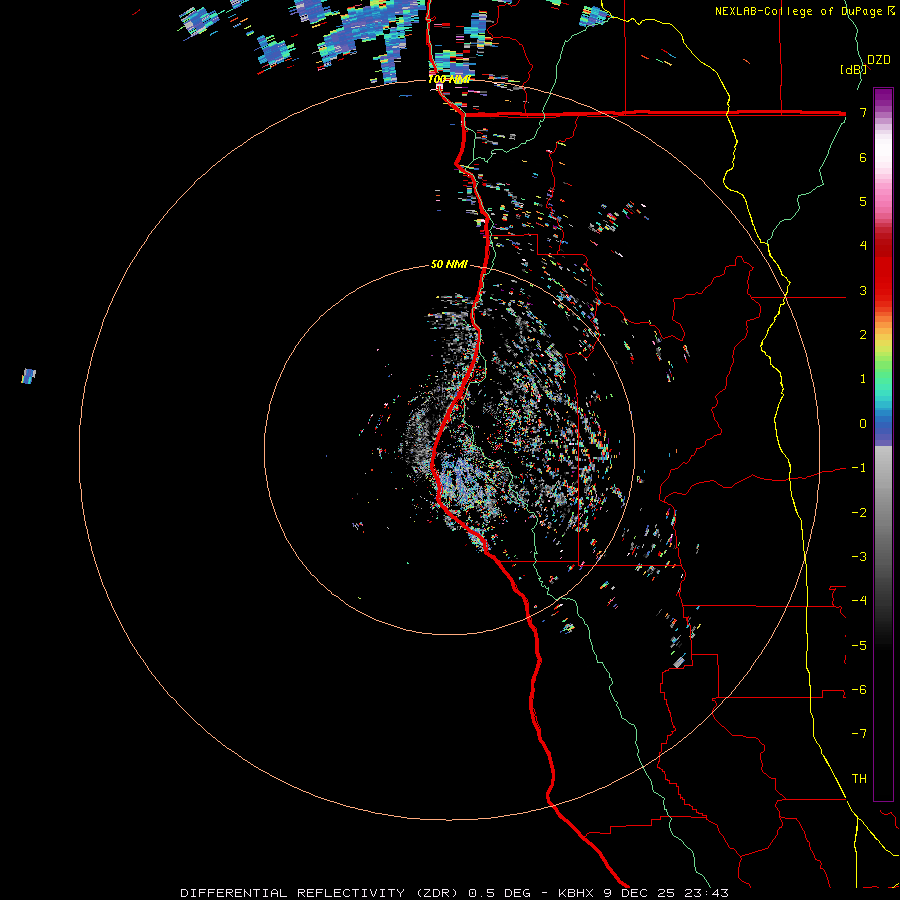The width and height of the screenshot is (900, 900).
Task: Click the -4 value on the color scale
Action: 859,601
